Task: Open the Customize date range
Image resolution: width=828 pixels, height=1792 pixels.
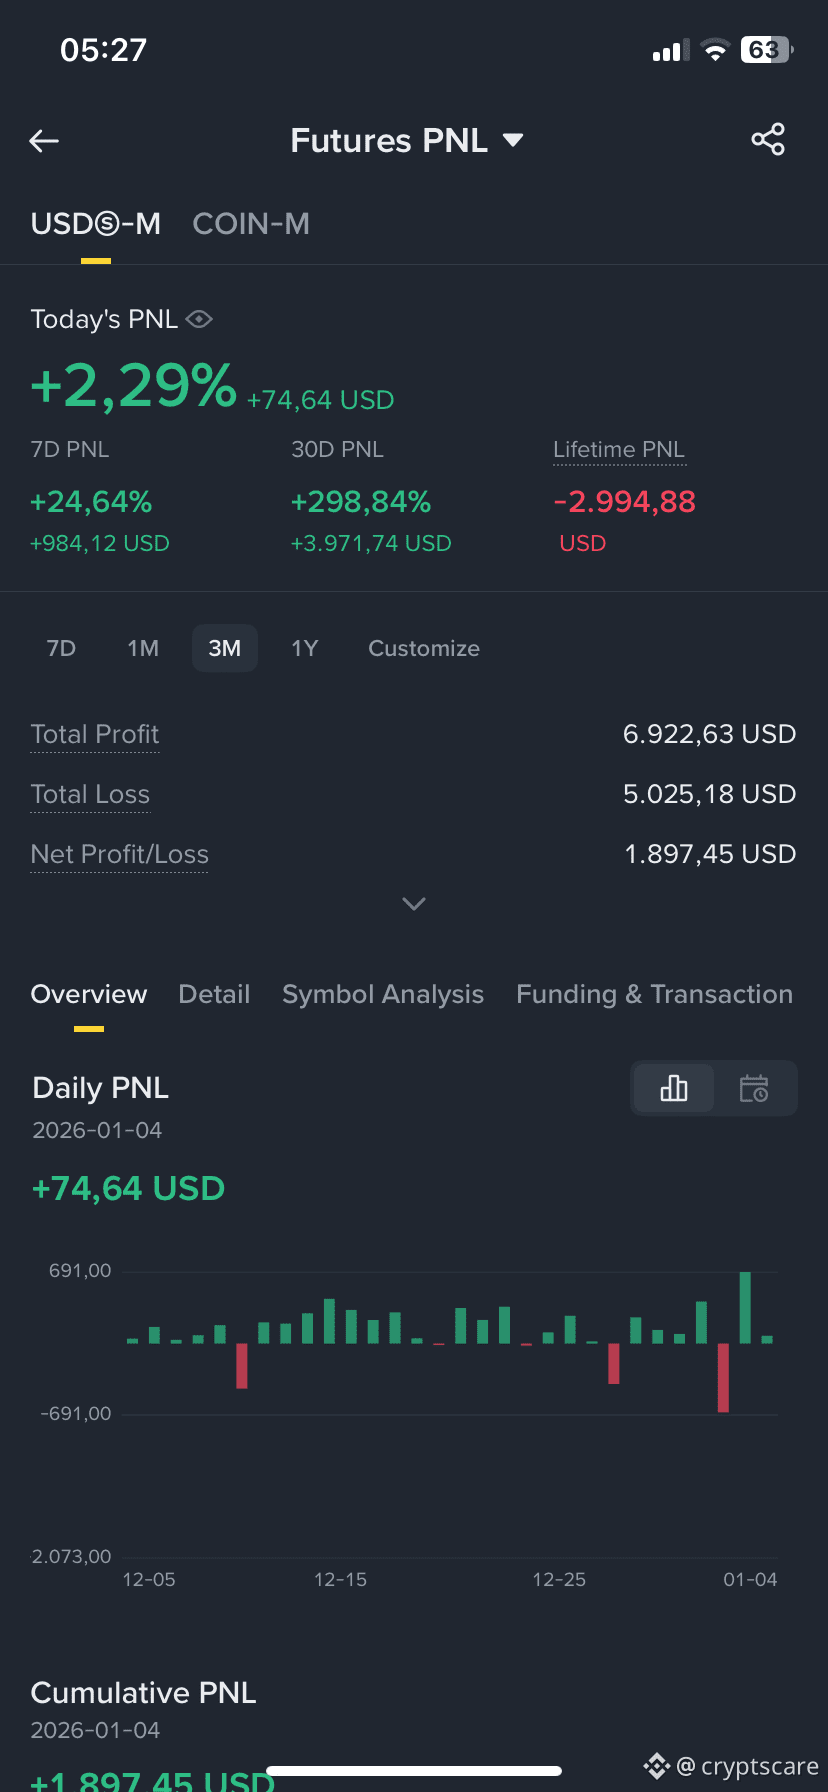Action: [424, 648]
